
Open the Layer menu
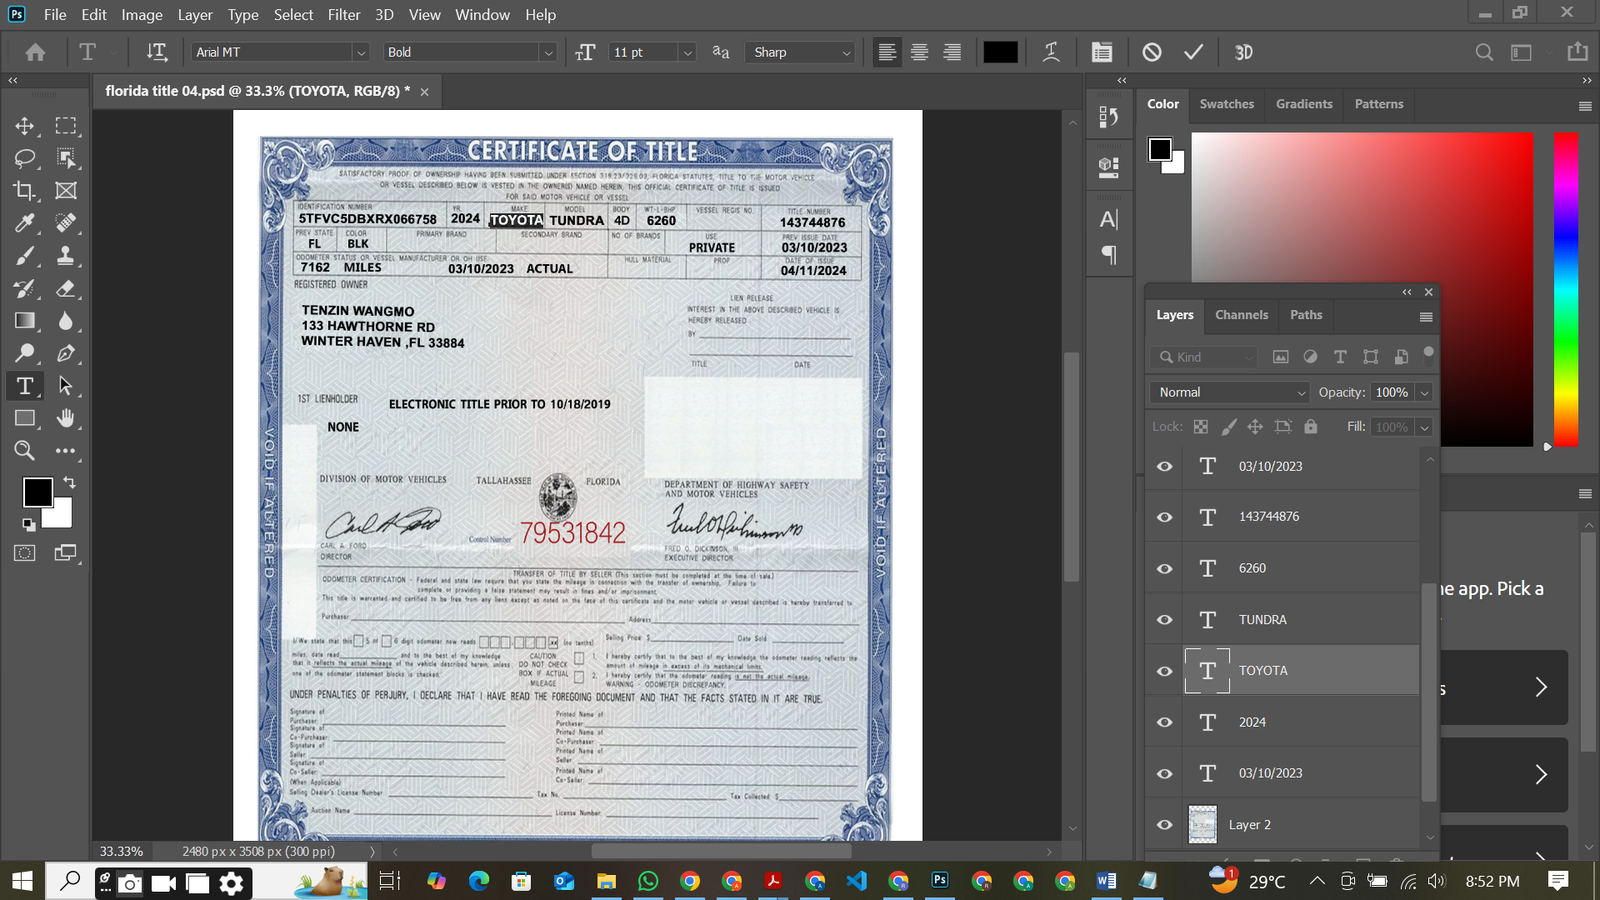[x=195, y=15]
